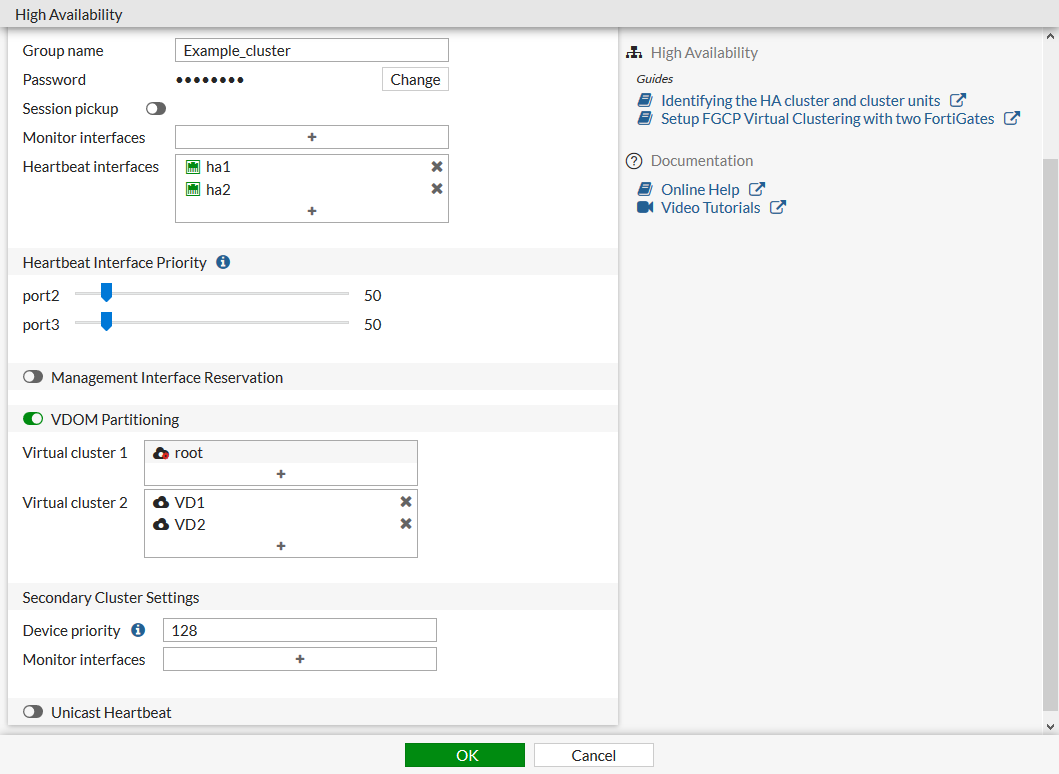Click Device priority info icon
Image resolution: width=1059 pixels, height=774 pixels.
coord(138,630)
